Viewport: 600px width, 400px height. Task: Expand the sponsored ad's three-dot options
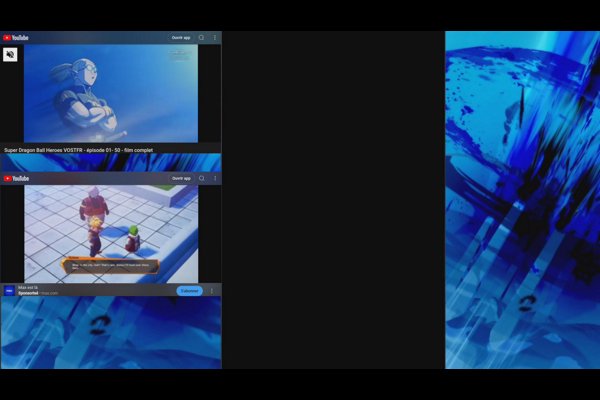(211, 291)
